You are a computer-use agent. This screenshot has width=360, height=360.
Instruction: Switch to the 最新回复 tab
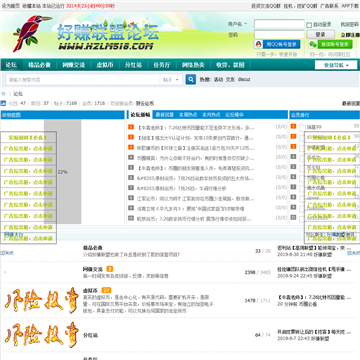(x=164, y=115)
